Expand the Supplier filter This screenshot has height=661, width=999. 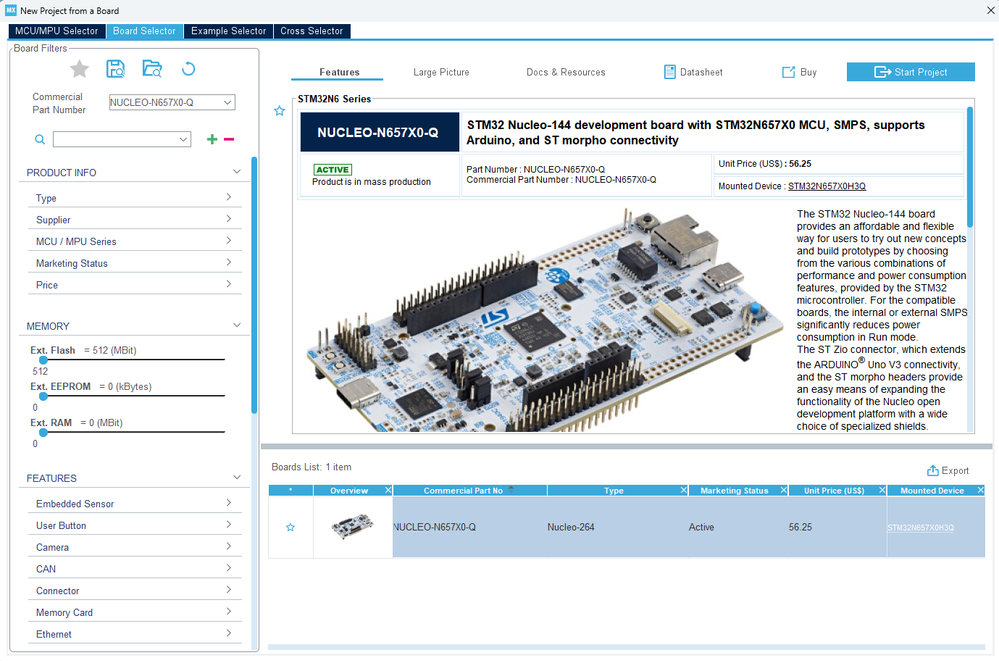(229, 219)
